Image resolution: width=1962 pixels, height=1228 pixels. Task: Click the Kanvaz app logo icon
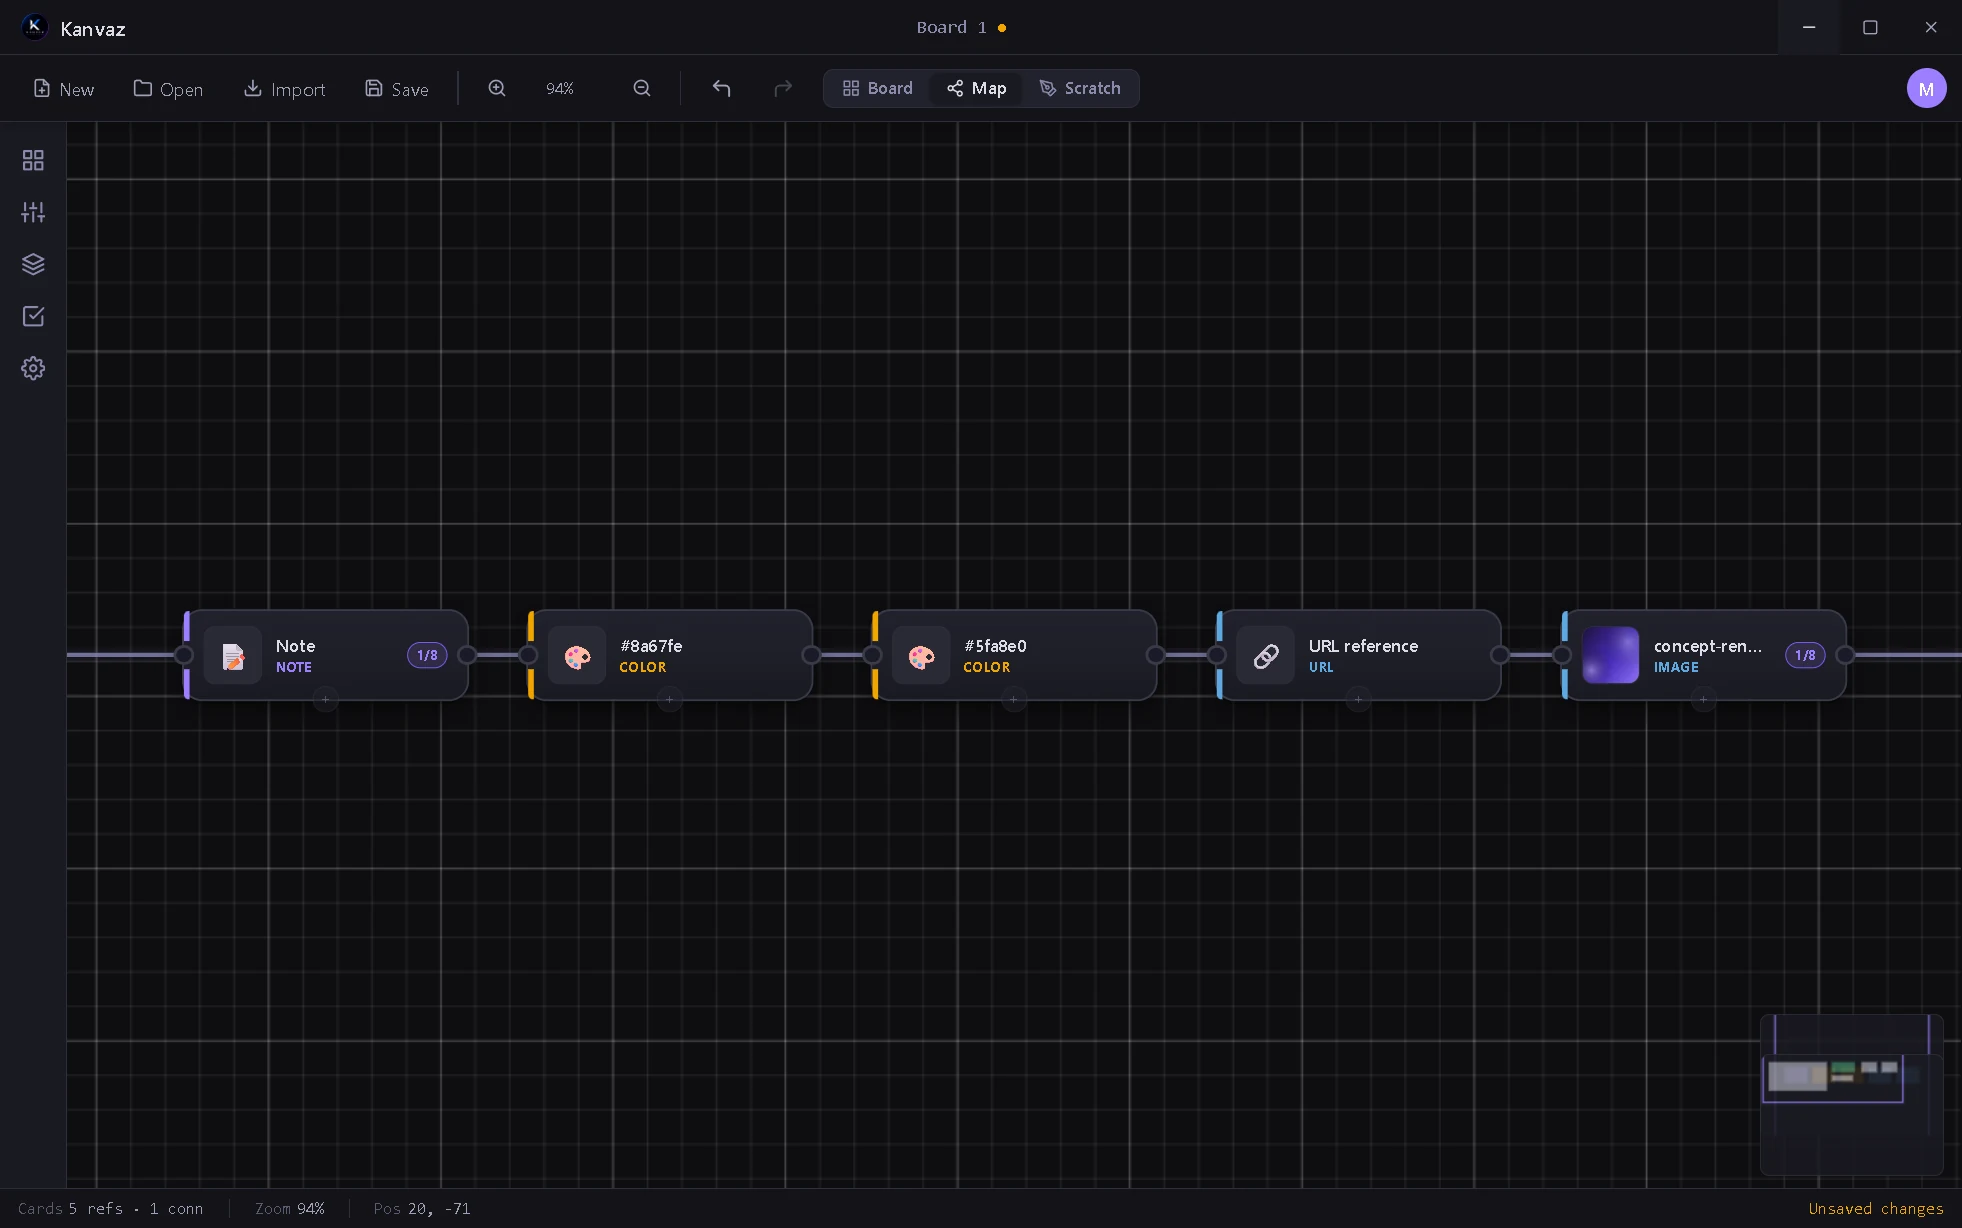click(34, 27)
